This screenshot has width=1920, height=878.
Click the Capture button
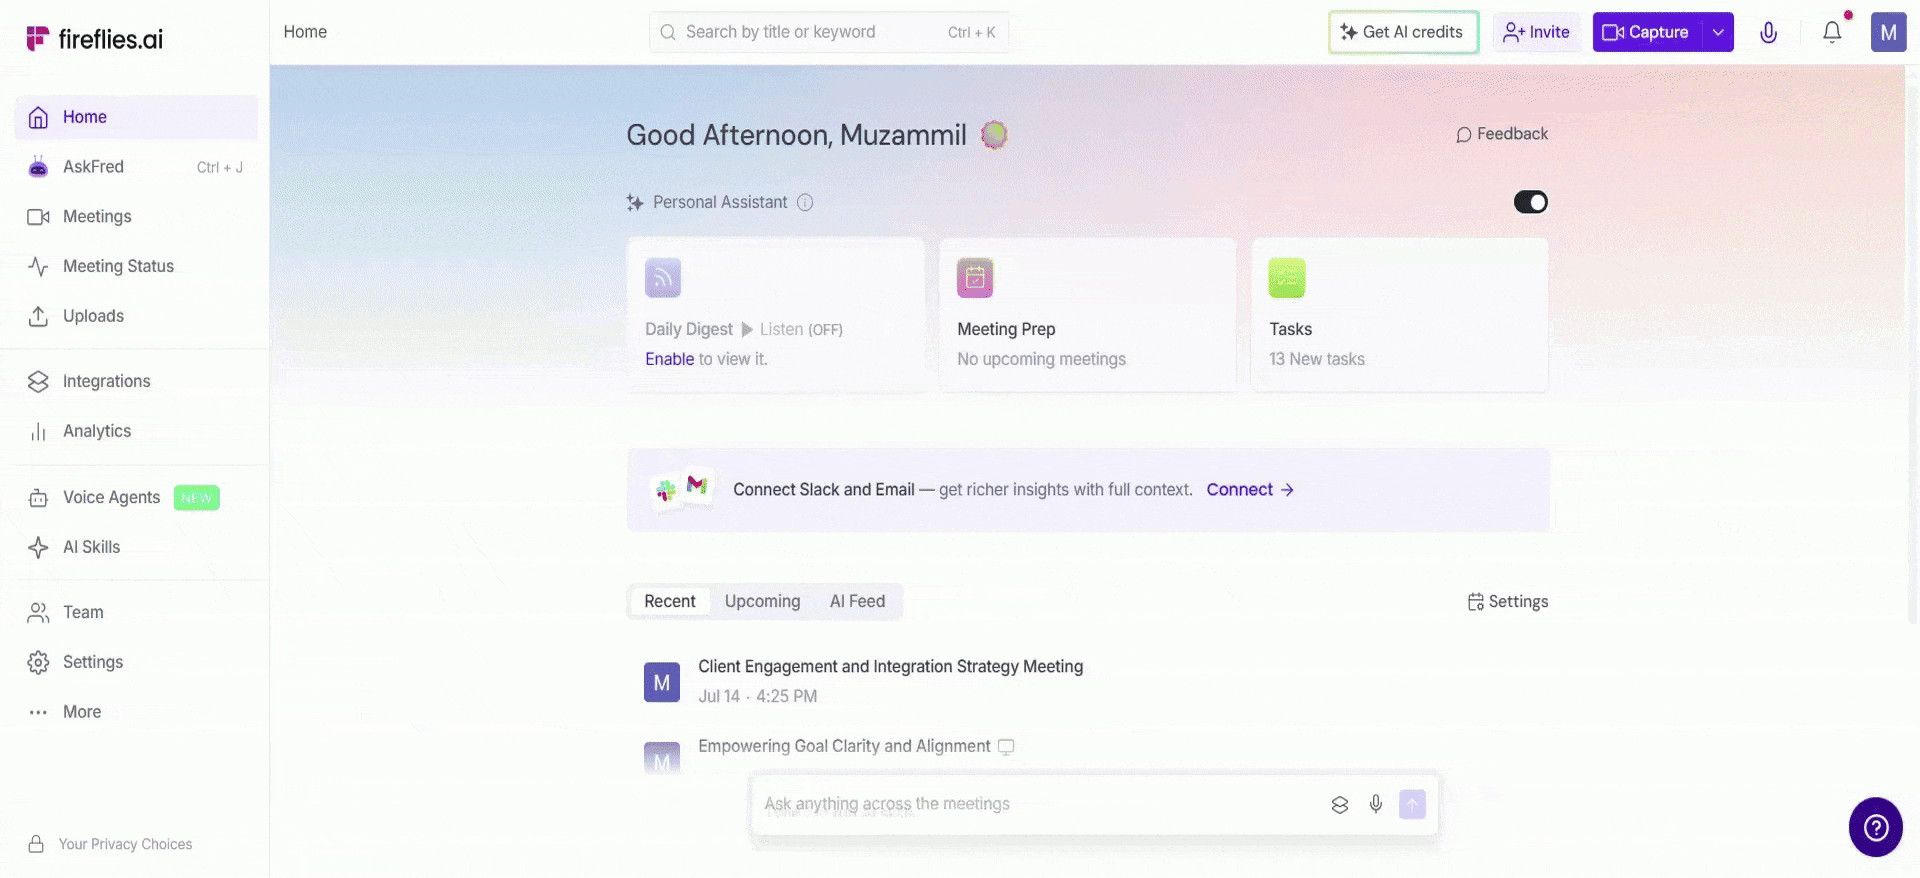click(x=1647, y=32)
